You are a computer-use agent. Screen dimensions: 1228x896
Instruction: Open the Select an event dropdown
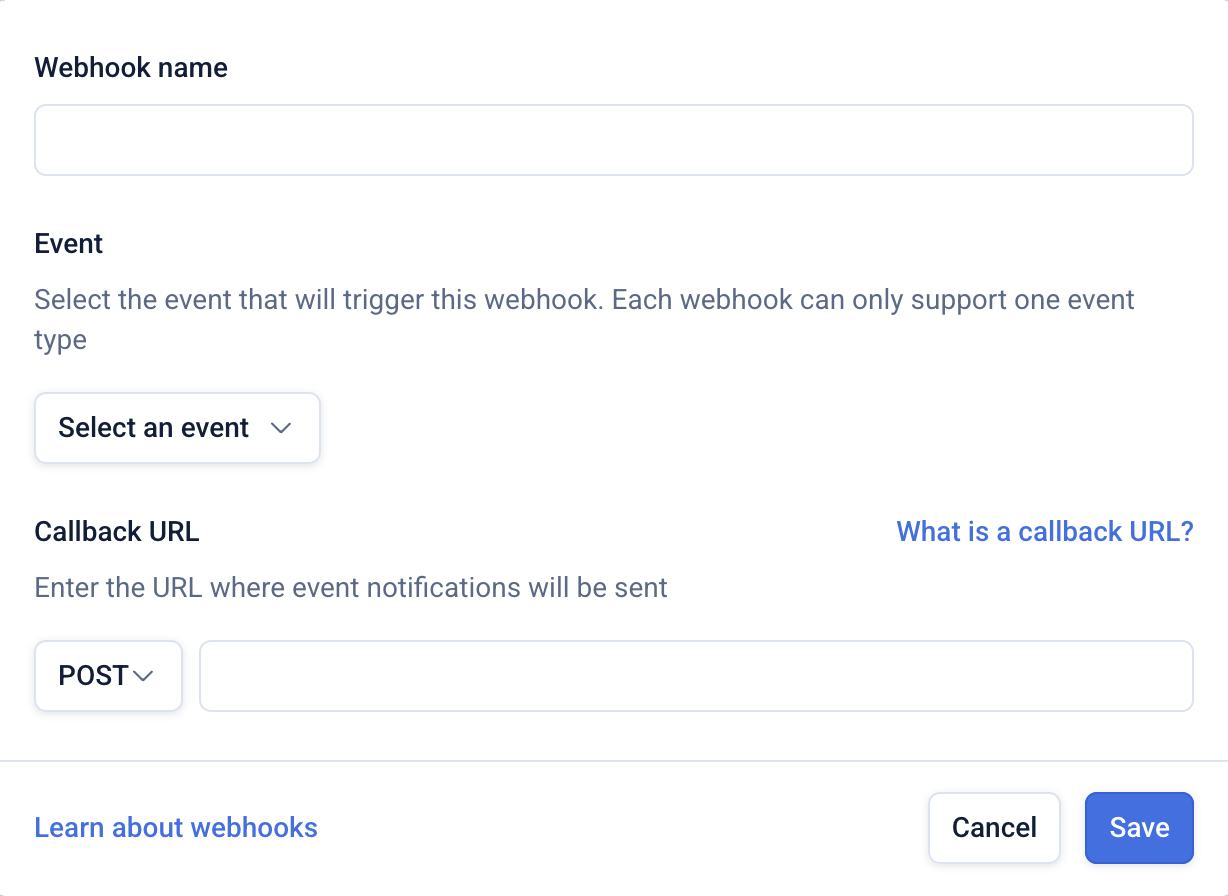point(177,428)
